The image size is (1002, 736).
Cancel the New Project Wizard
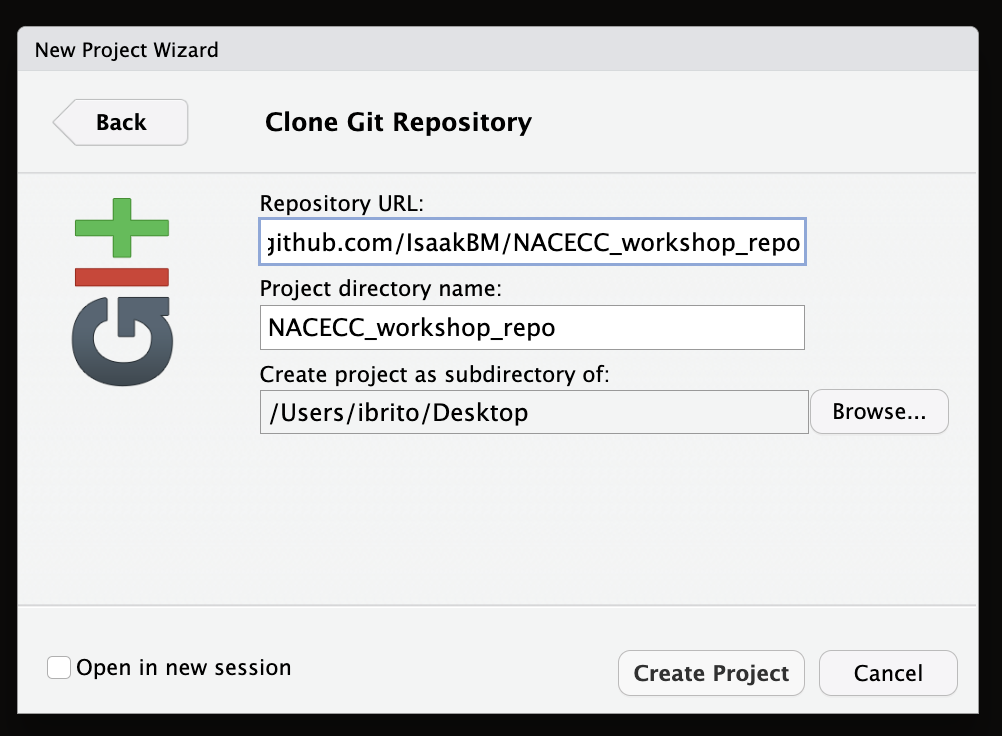coord(888,673)
